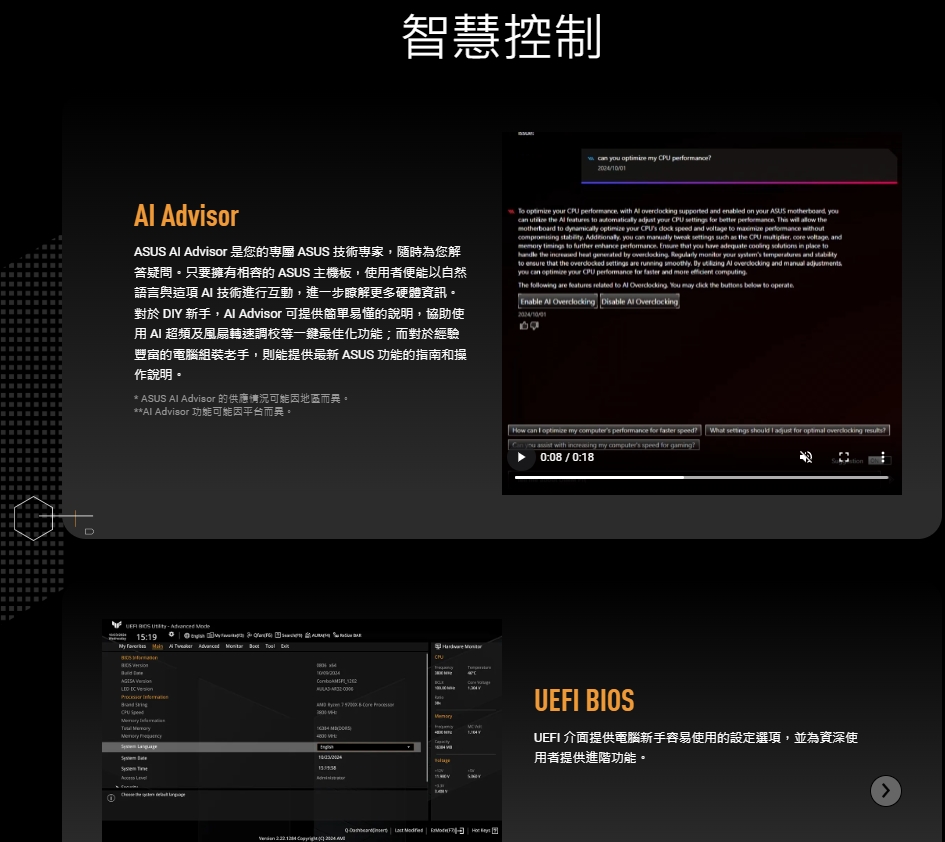Open the video's three-dot more options menu
The height and width of the screenshot is (842, 945).
click(x=883, y=457)
